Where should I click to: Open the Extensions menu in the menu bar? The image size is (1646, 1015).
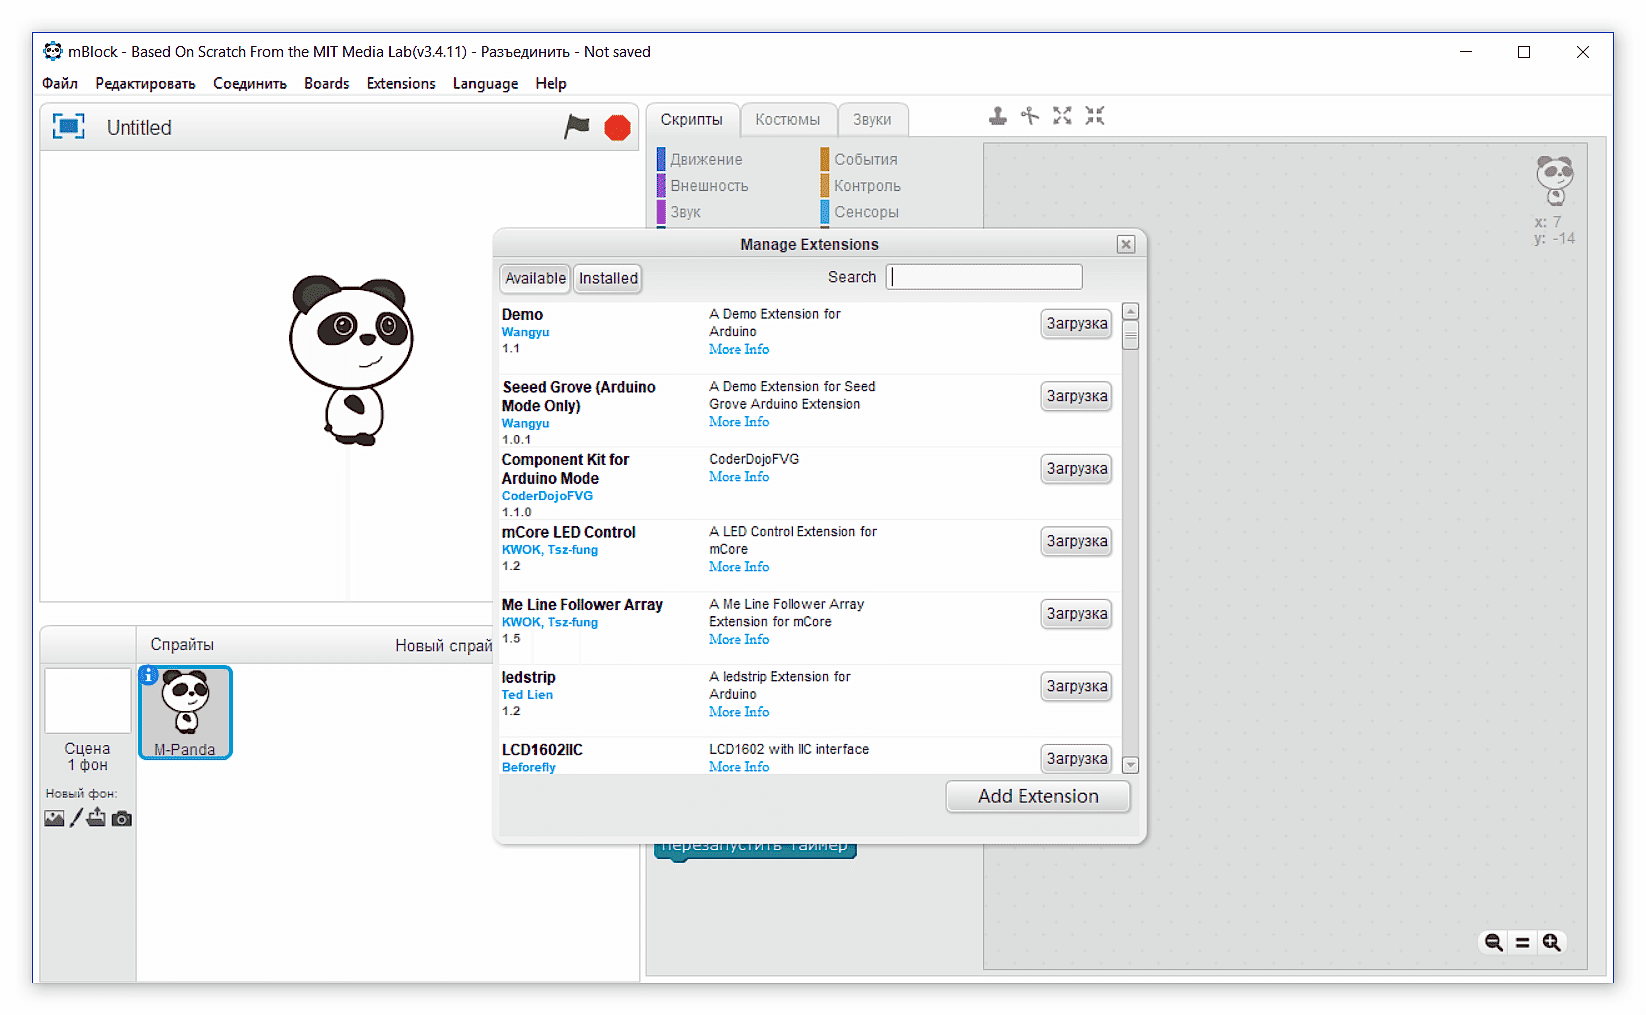pyautogui.click(x=400, y=83)
